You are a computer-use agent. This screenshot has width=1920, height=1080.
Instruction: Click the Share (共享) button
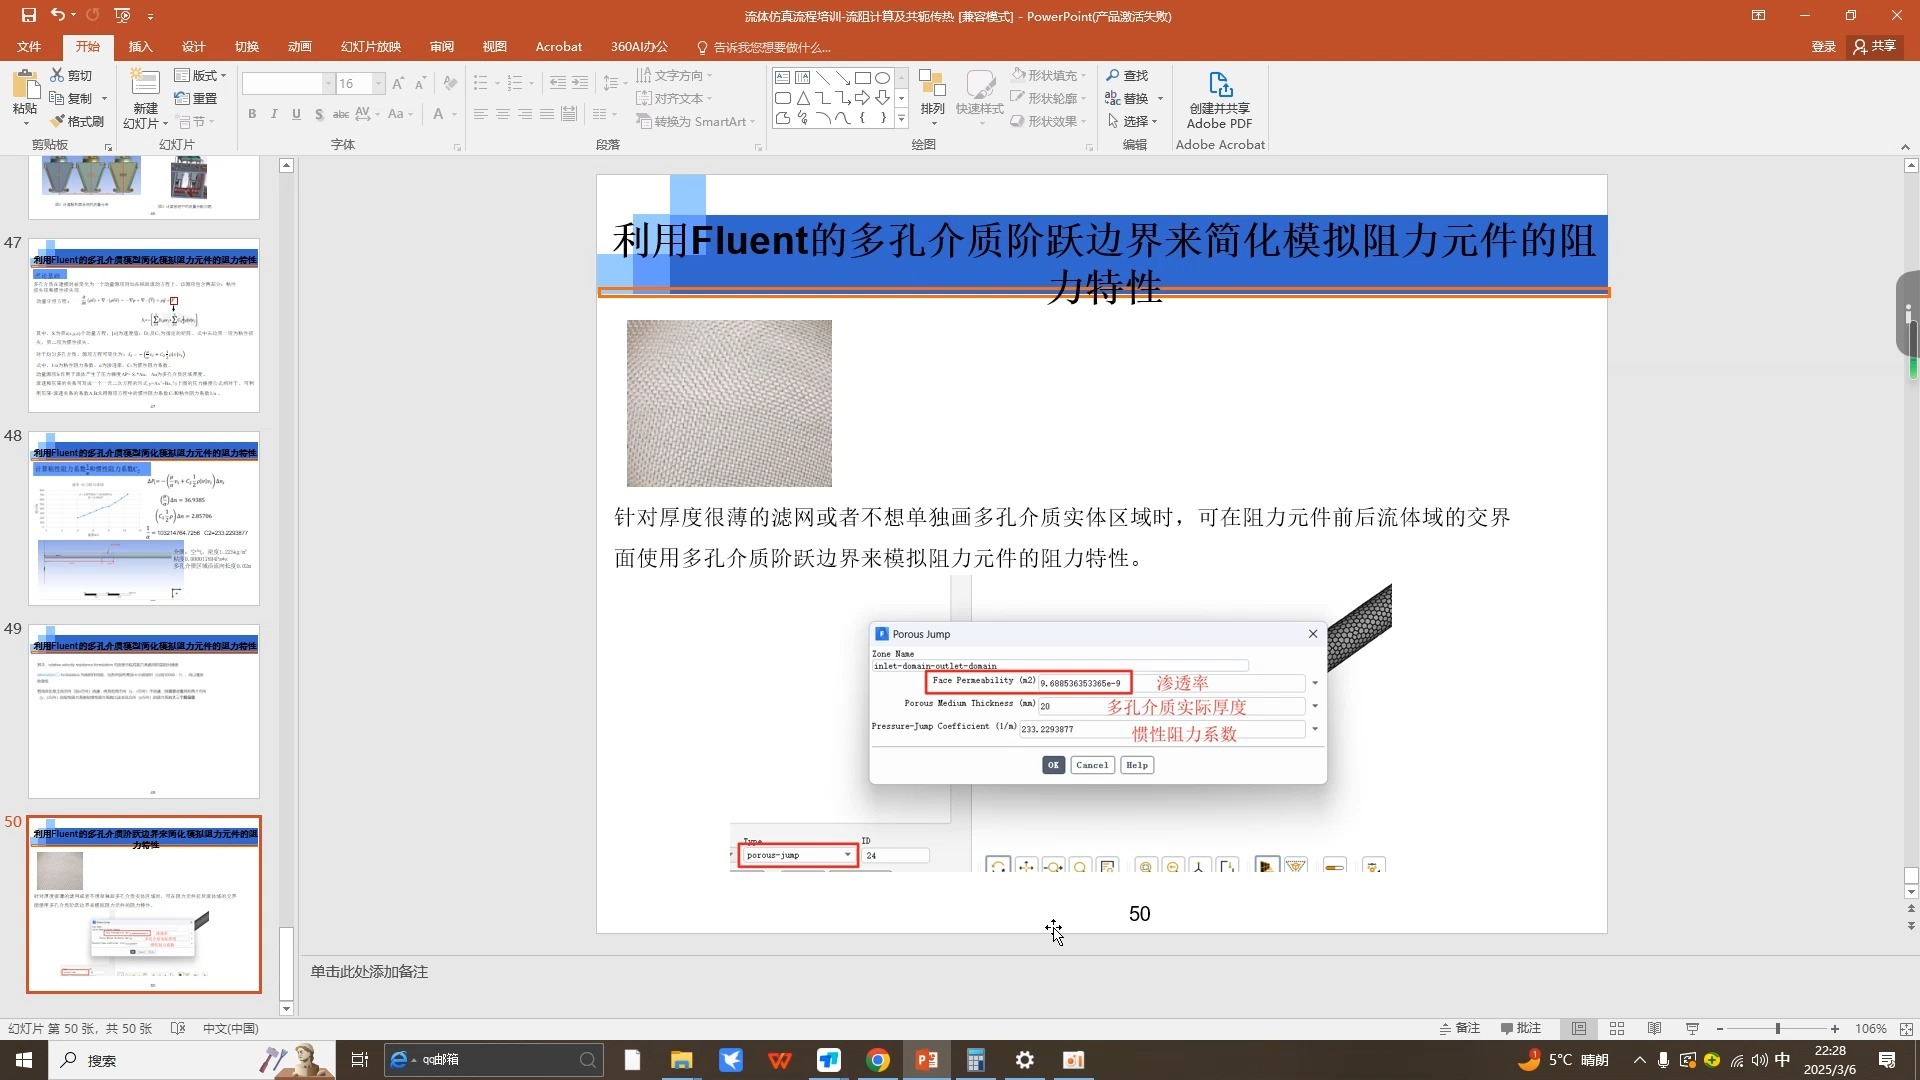coord(1875,46)
